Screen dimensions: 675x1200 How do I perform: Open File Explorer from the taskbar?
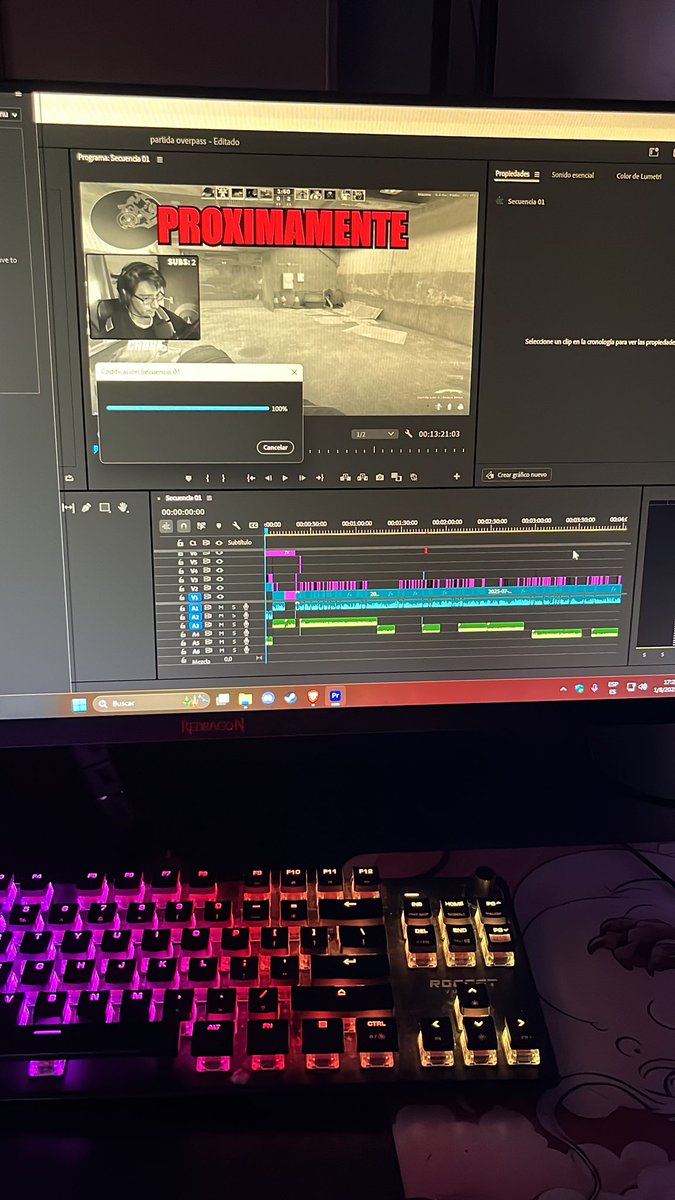[246, 699]
